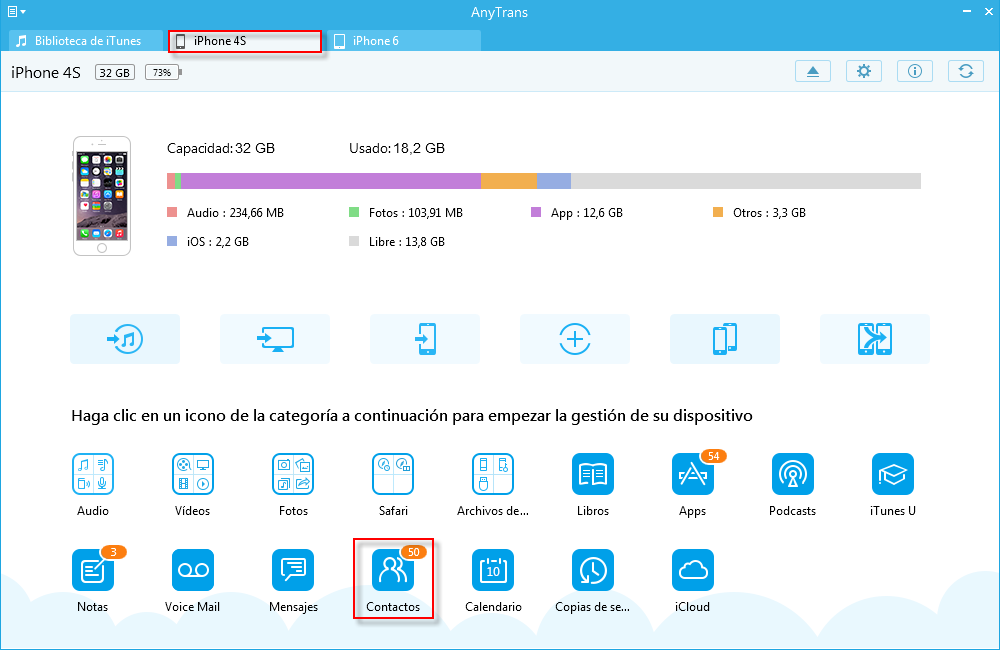Click the purple App segment of storage bar

[331, 181]
